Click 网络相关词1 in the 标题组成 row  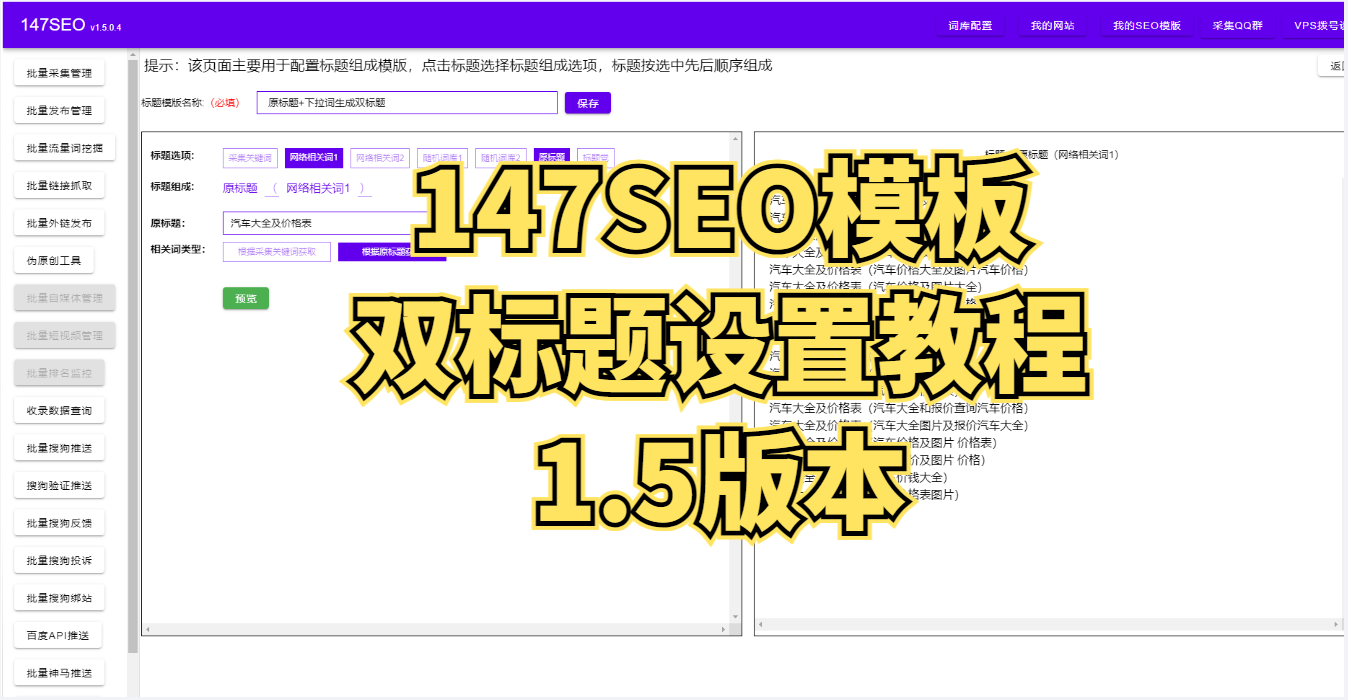tap(318, 188)
